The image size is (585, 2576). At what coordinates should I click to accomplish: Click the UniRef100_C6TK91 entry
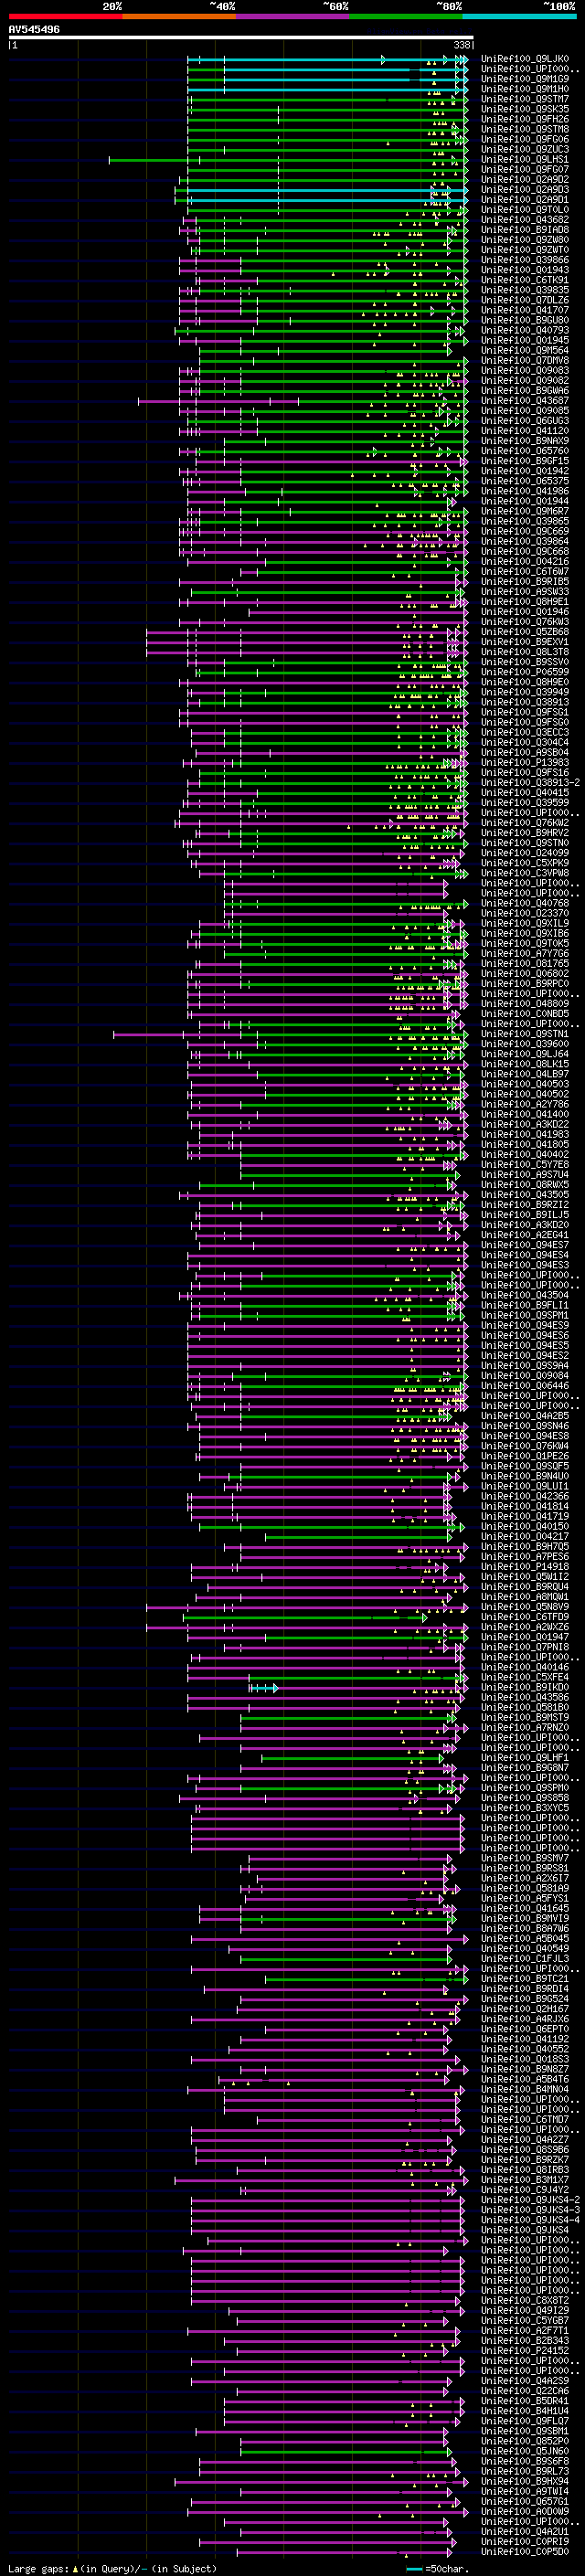(525, 280)
